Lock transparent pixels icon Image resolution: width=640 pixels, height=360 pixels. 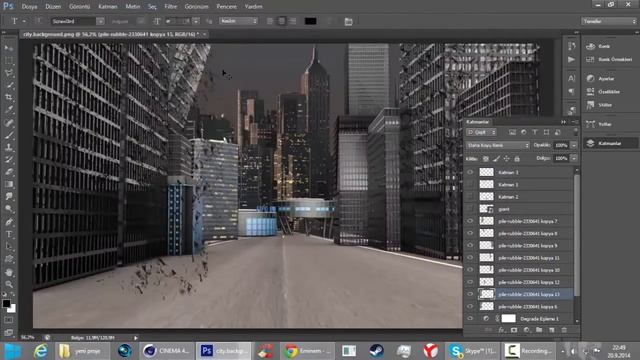486,158
